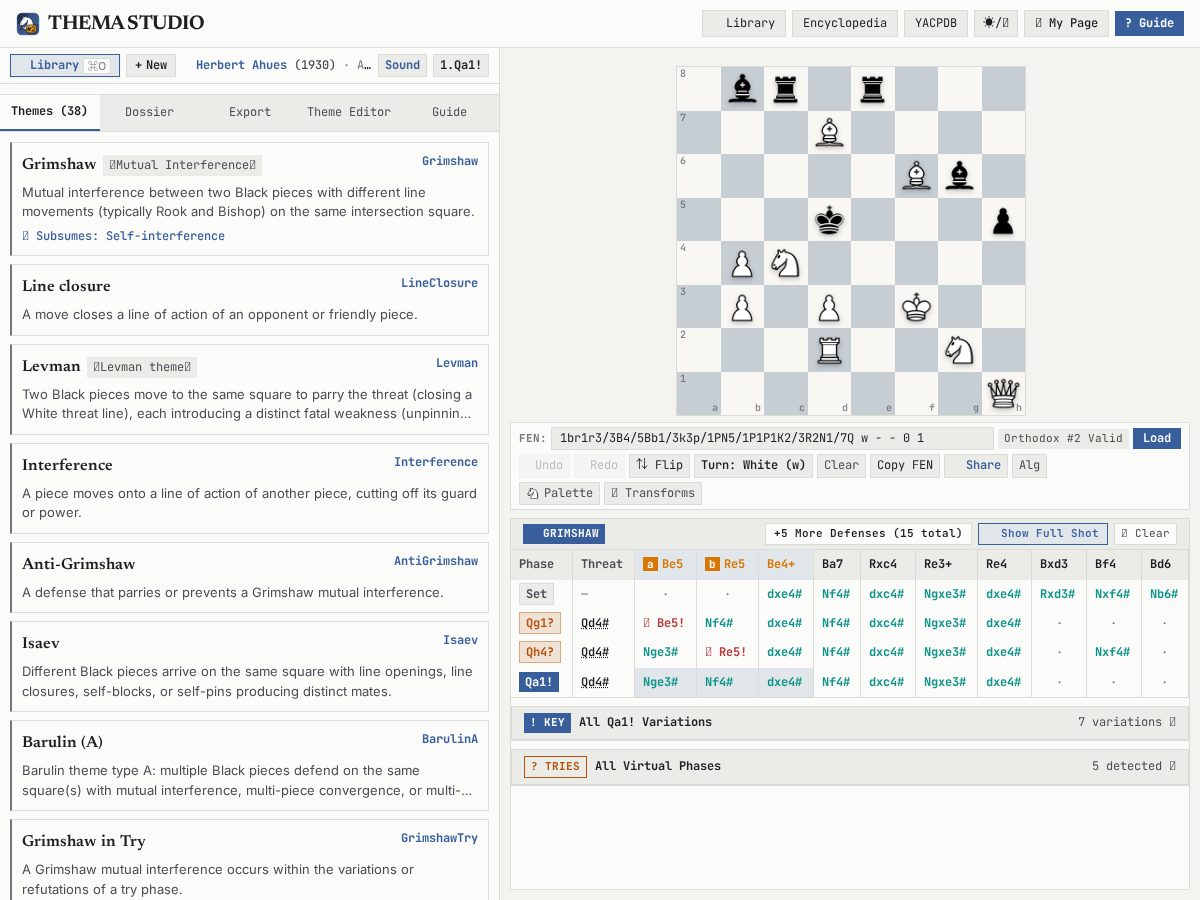
Task: Open Encyclopedia in top navigation
Action: tap(844, 23)
